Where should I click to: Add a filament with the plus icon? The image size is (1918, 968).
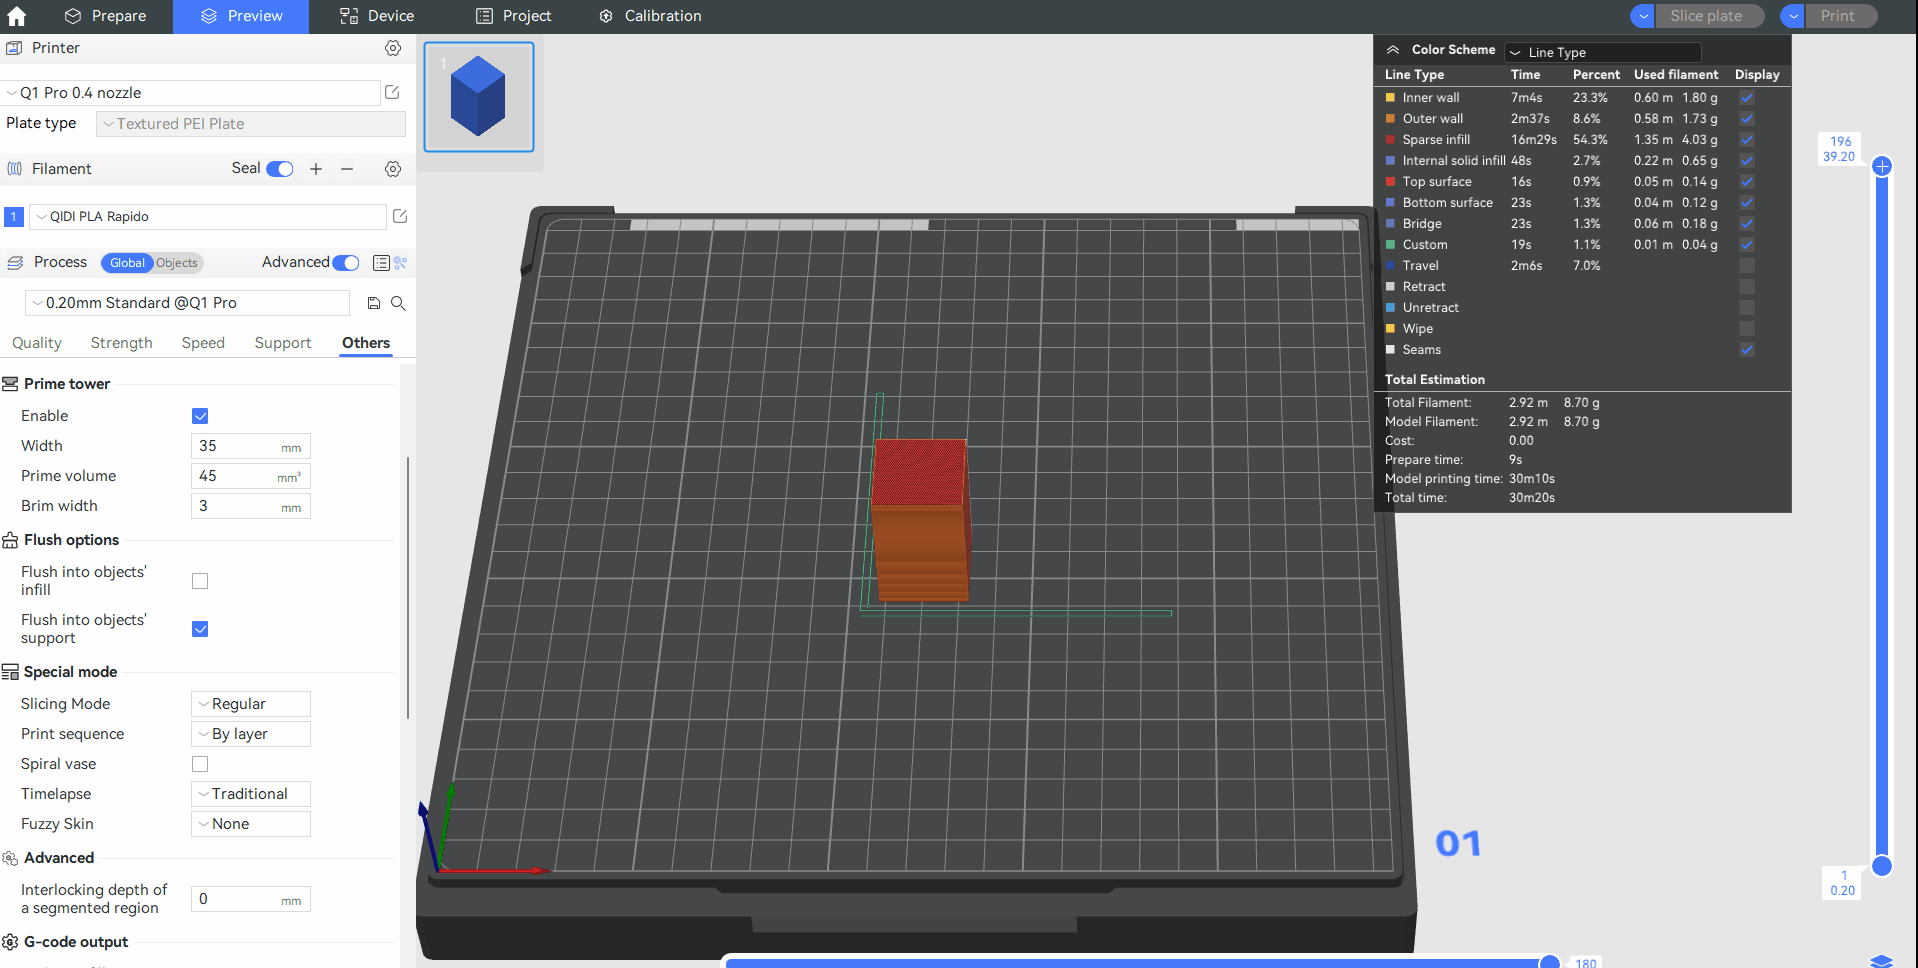(x=316, y=169)
